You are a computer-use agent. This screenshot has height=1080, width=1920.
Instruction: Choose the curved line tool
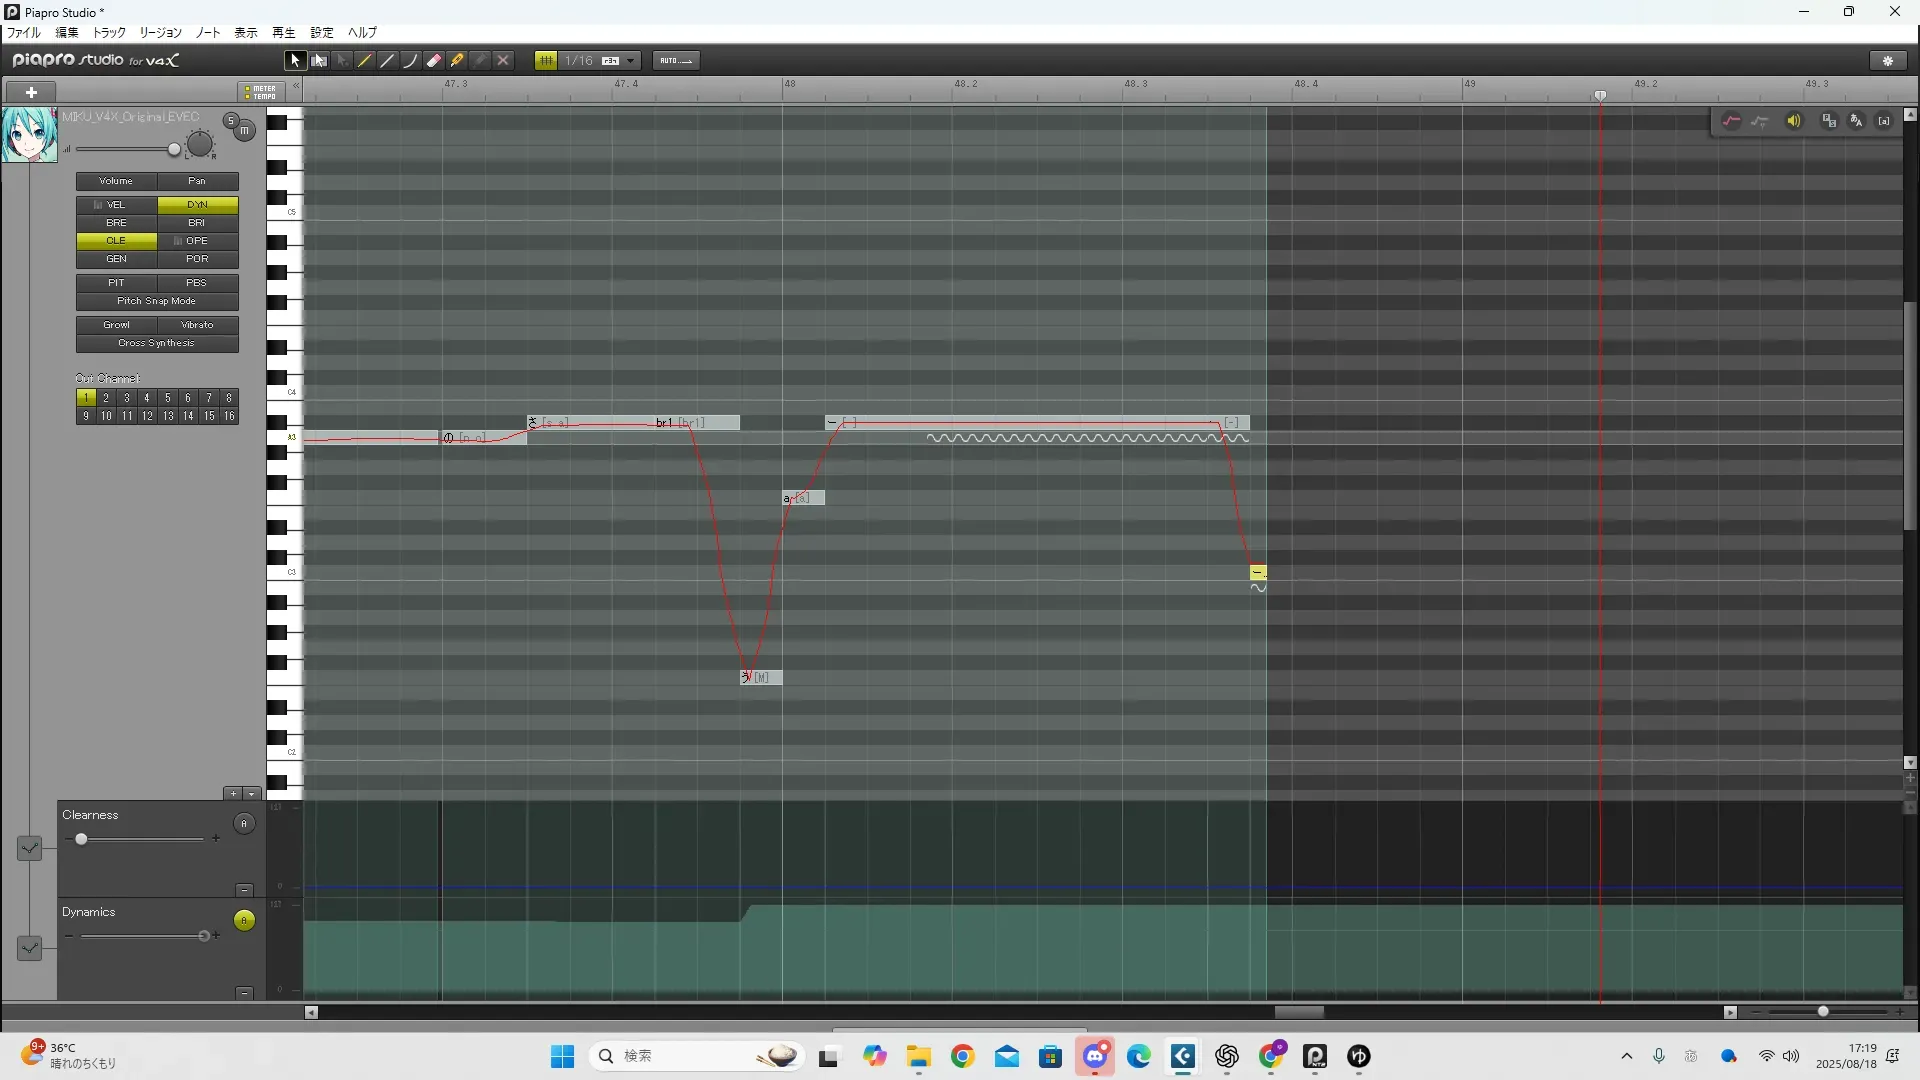[x=410, y=61]
